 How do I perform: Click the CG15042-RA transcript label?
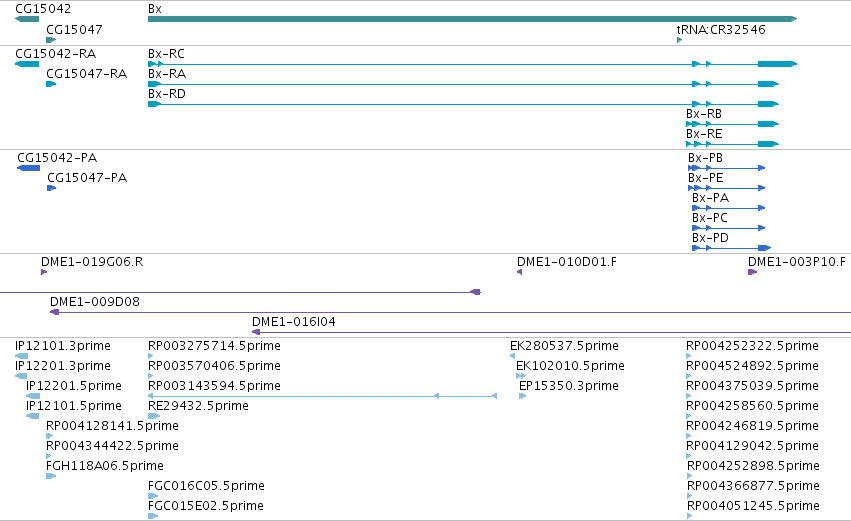55,54
